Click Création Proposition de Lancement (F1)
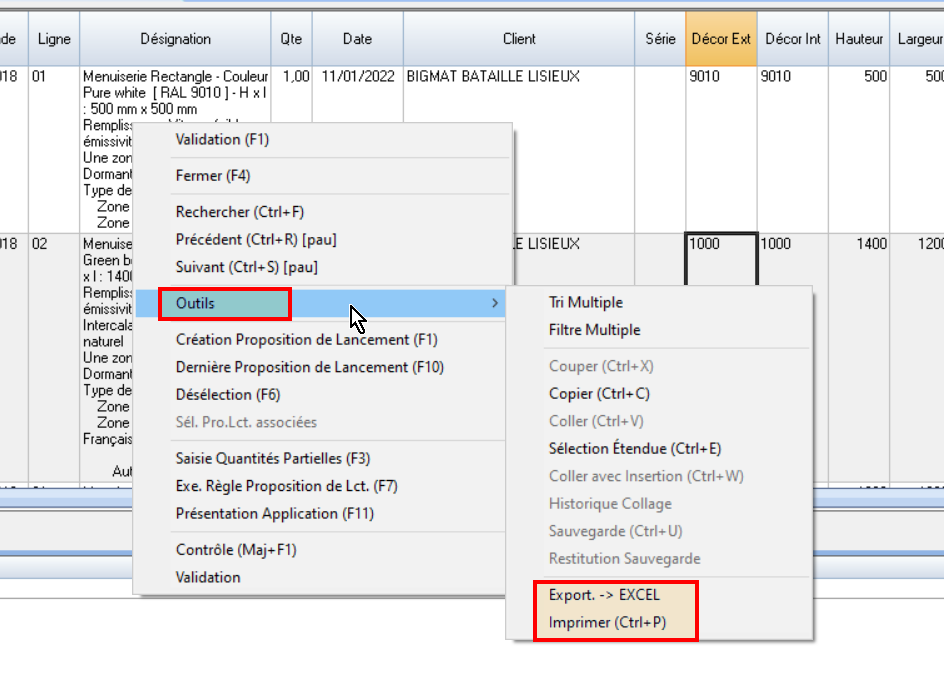 click(306, 340)
